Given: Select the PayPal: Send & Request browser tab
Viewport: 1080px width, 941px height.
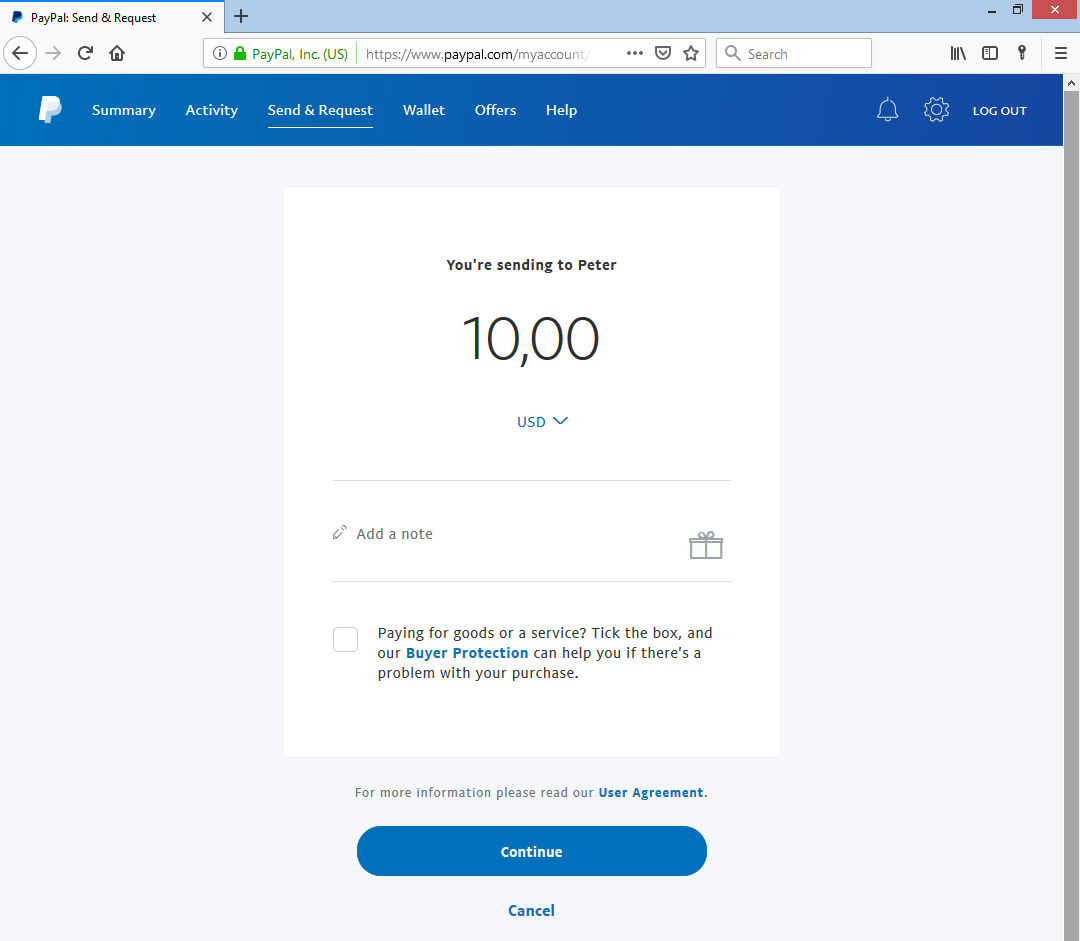Looking at the screenshot, I should point(112,17).
